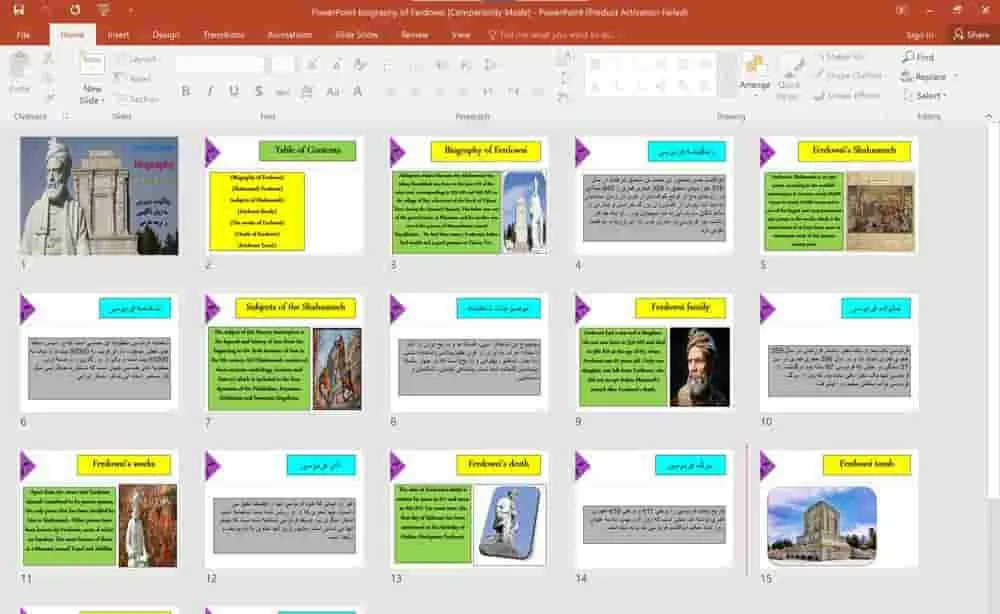Toggle underline formatting
Image resolution: width=1000 pixels, height=614 pixels.
click(x=234, y=92)
